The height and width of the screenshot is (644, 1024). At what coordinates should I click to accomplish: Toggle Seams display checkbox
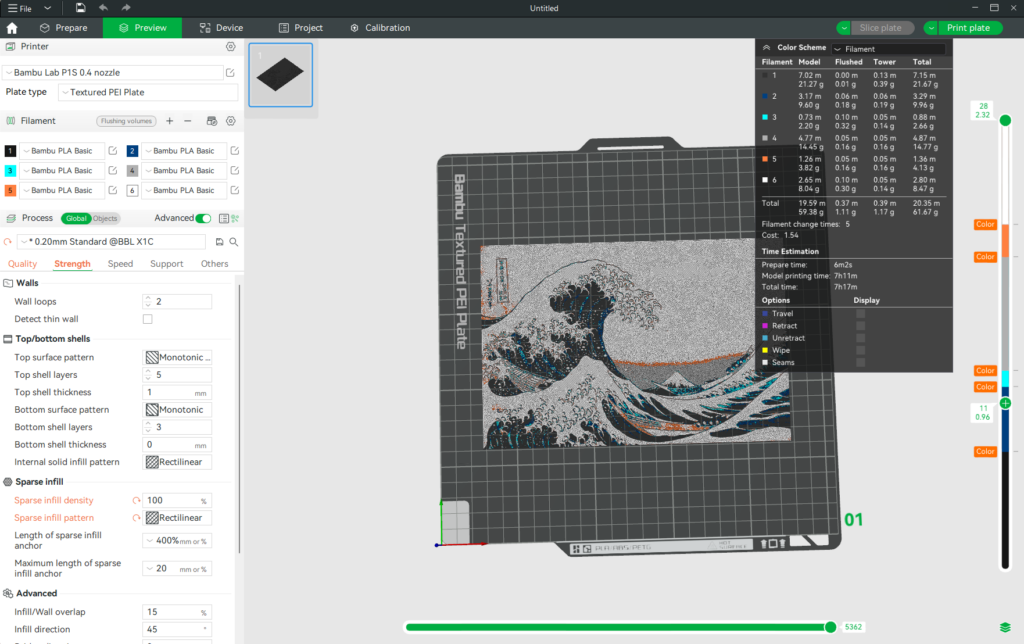[861, 362]
